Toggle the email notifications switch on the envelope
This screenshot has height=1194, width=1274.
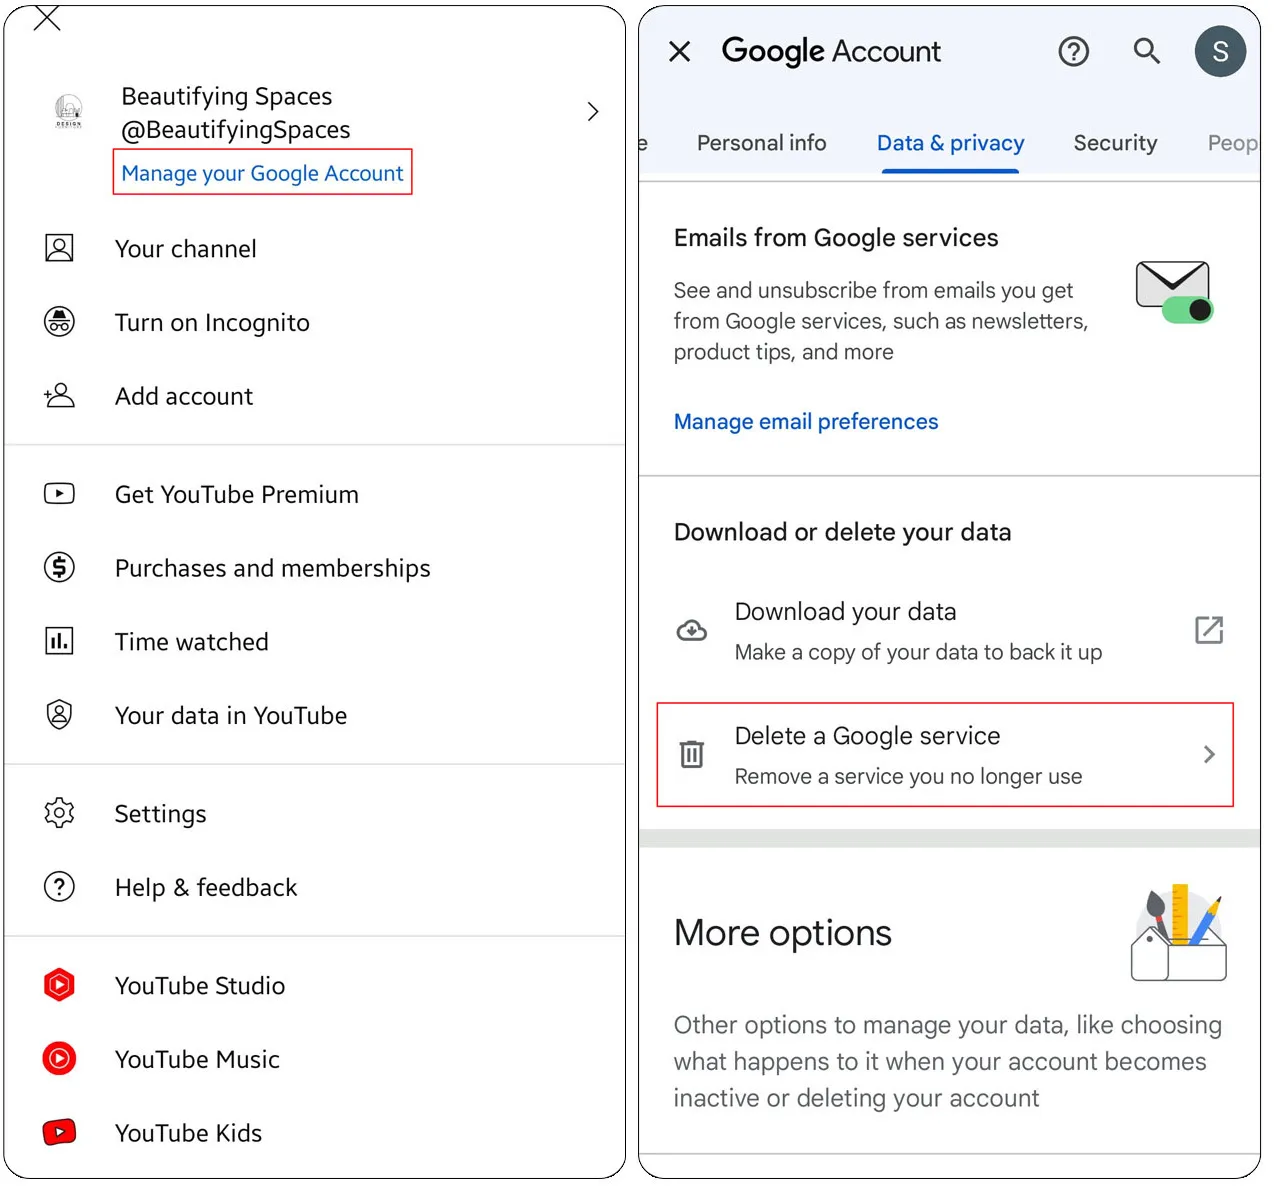coord(1189,312)
